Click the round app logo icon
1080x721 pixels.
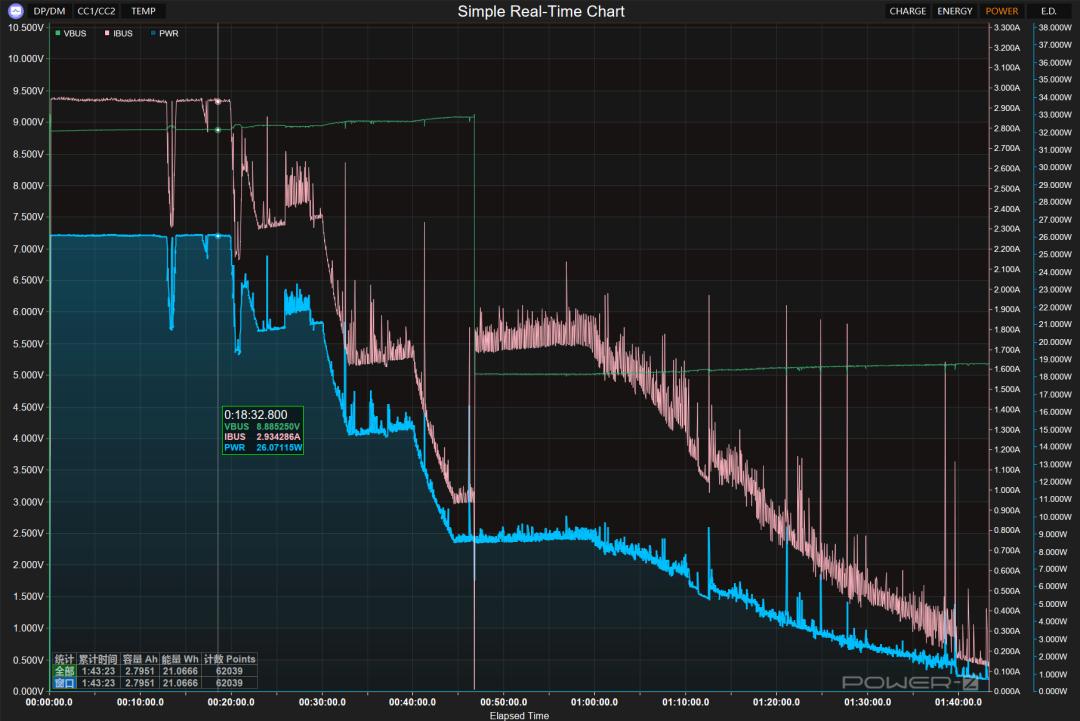click(x=15, y=12)
